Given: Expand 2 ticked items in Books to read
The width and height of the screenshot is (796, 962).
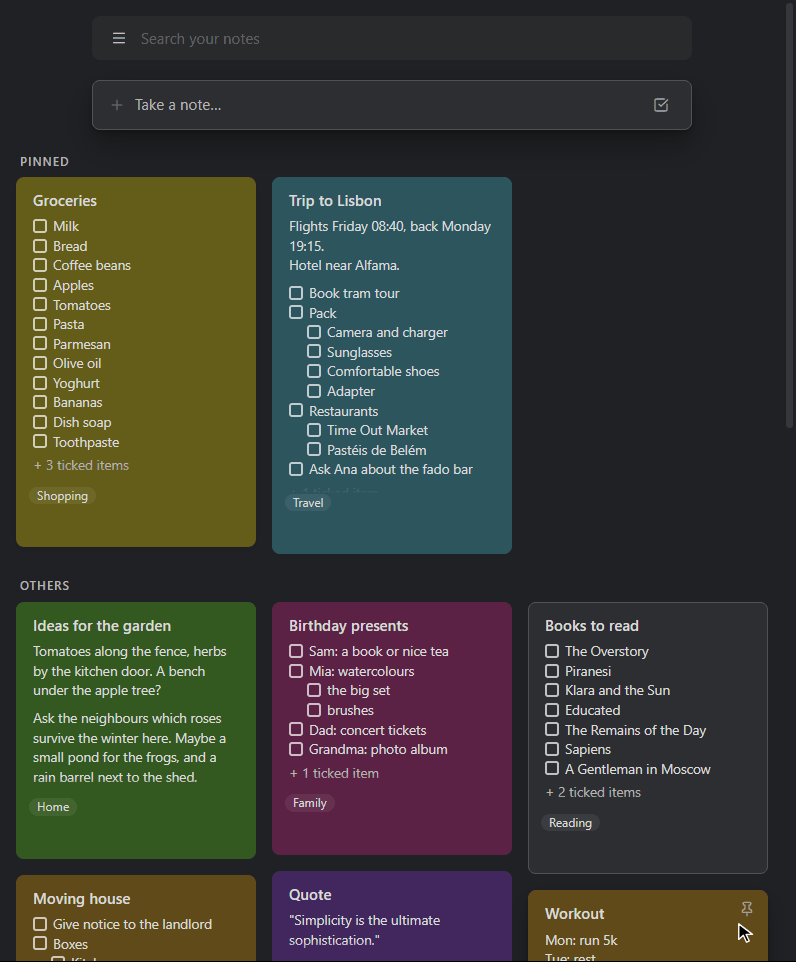Looking at the screenshot, I should click(593, 793).
